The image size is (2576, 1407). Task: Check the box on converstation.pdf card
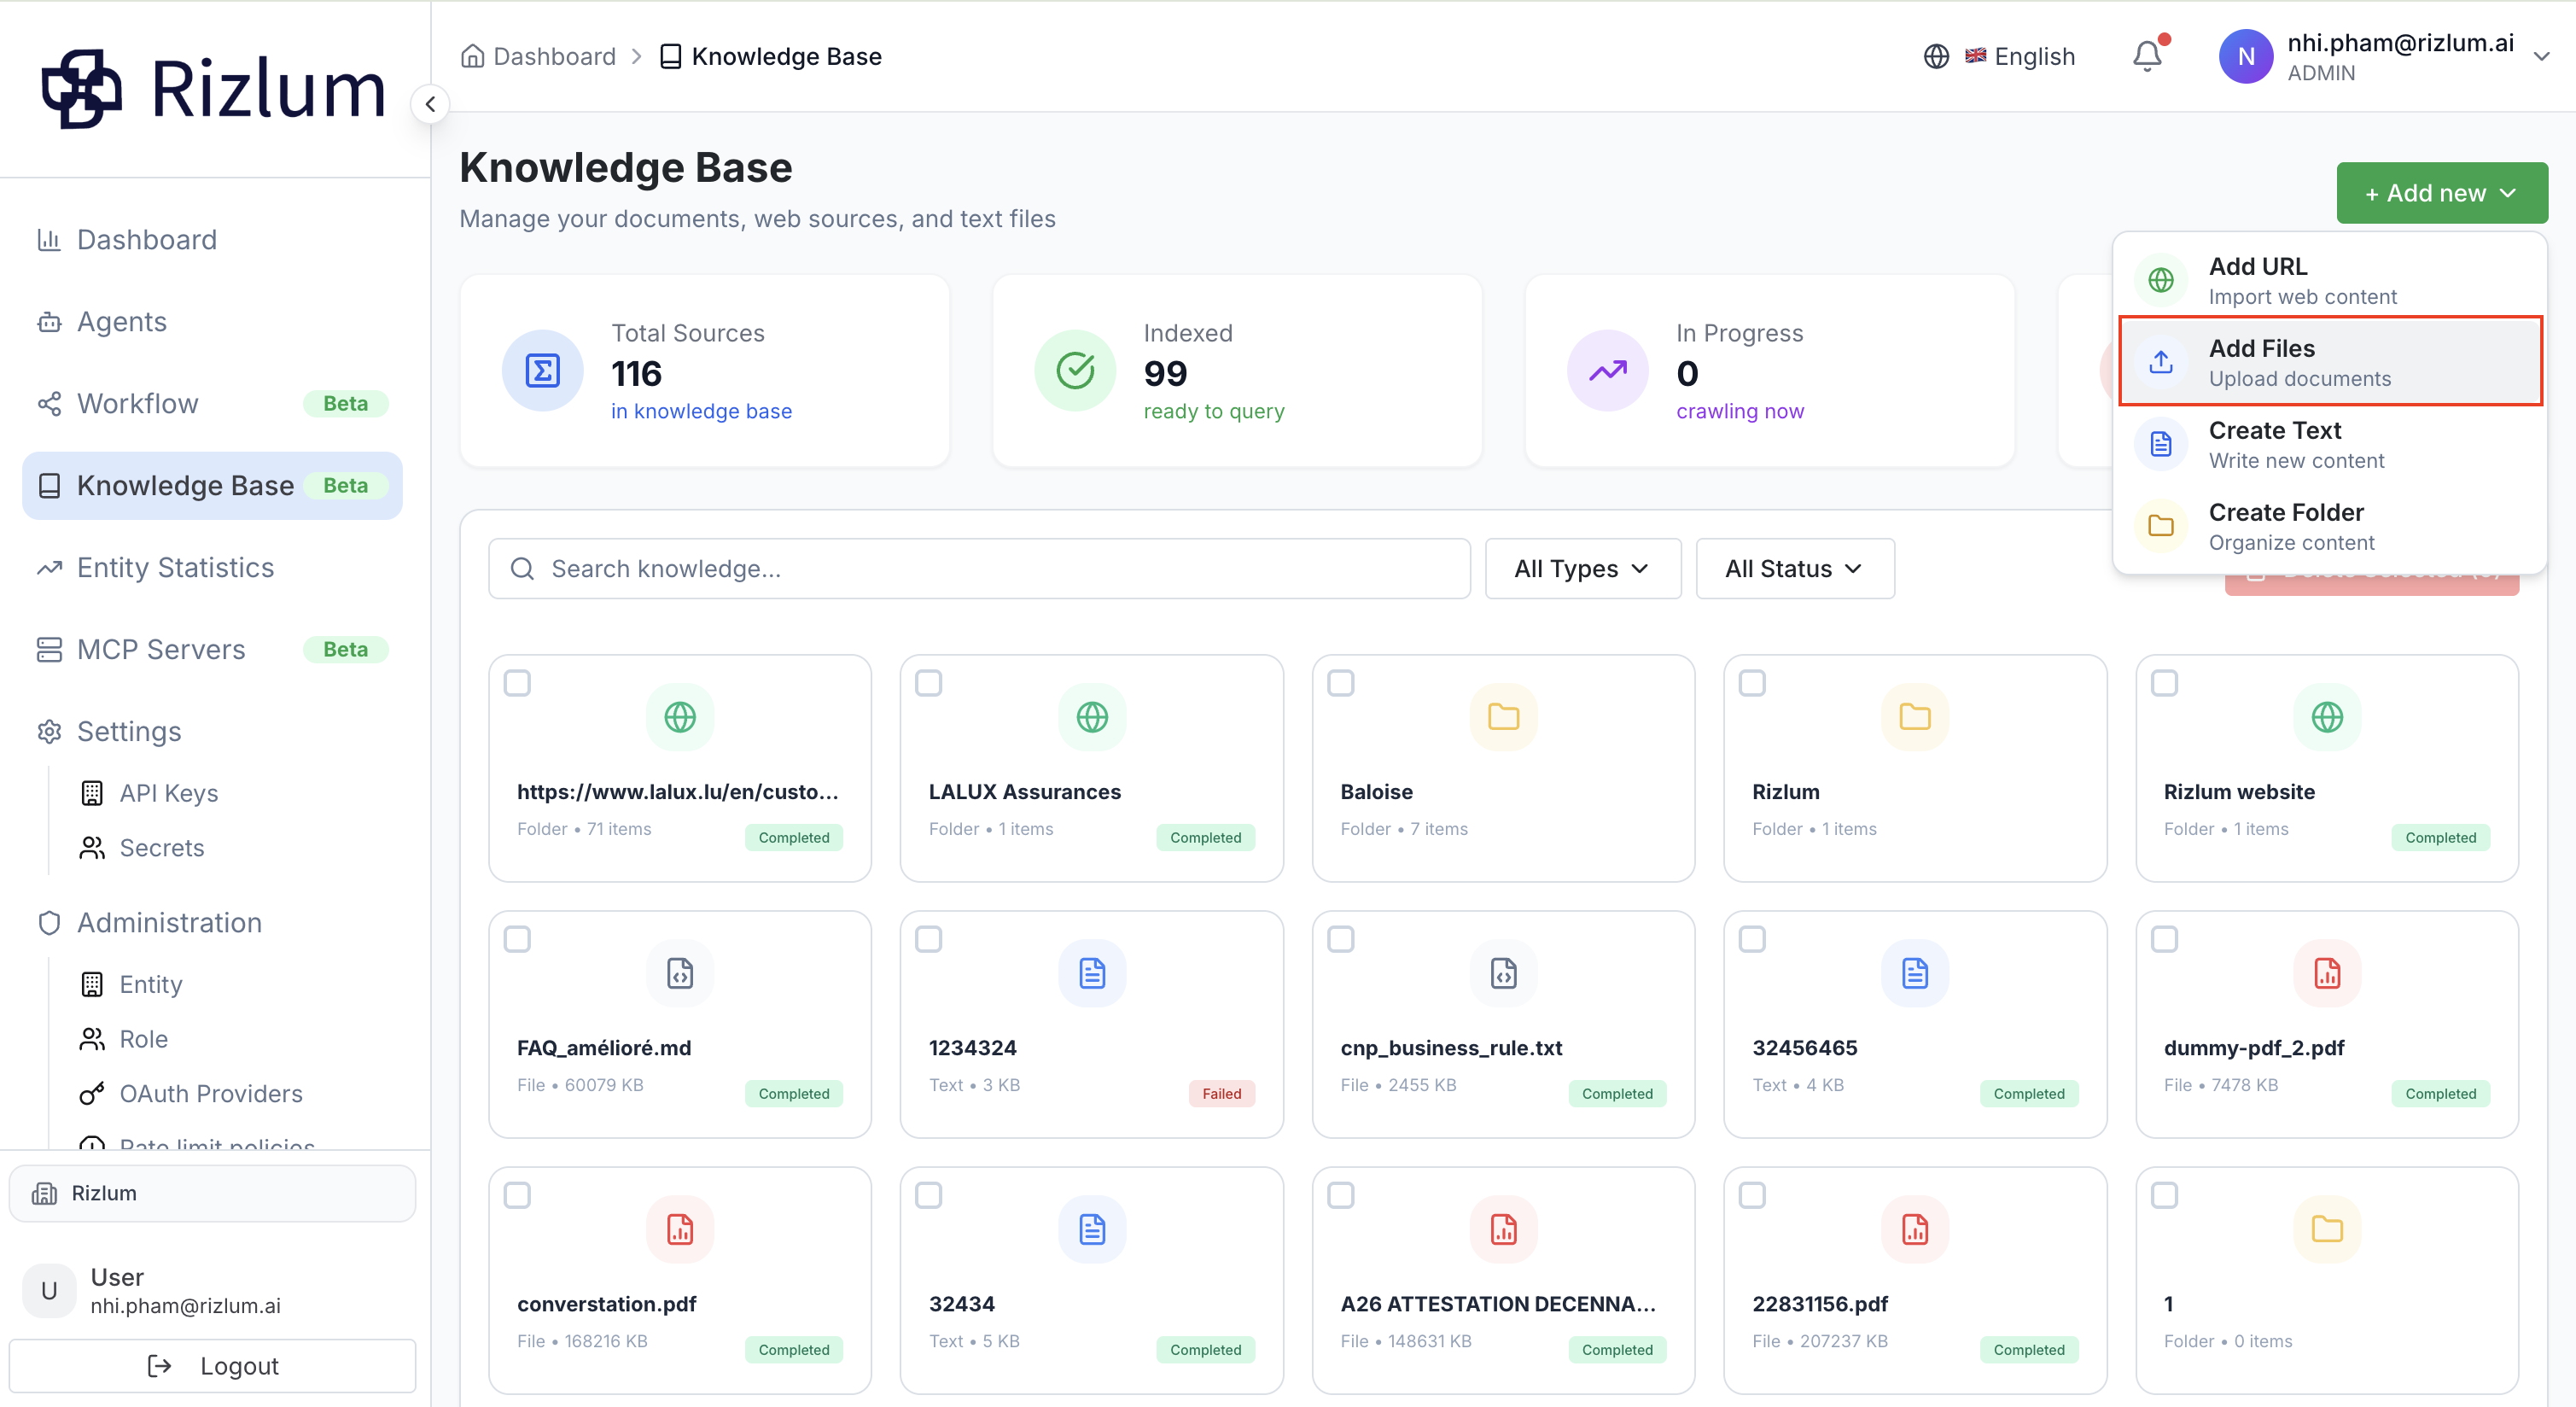517,1196
